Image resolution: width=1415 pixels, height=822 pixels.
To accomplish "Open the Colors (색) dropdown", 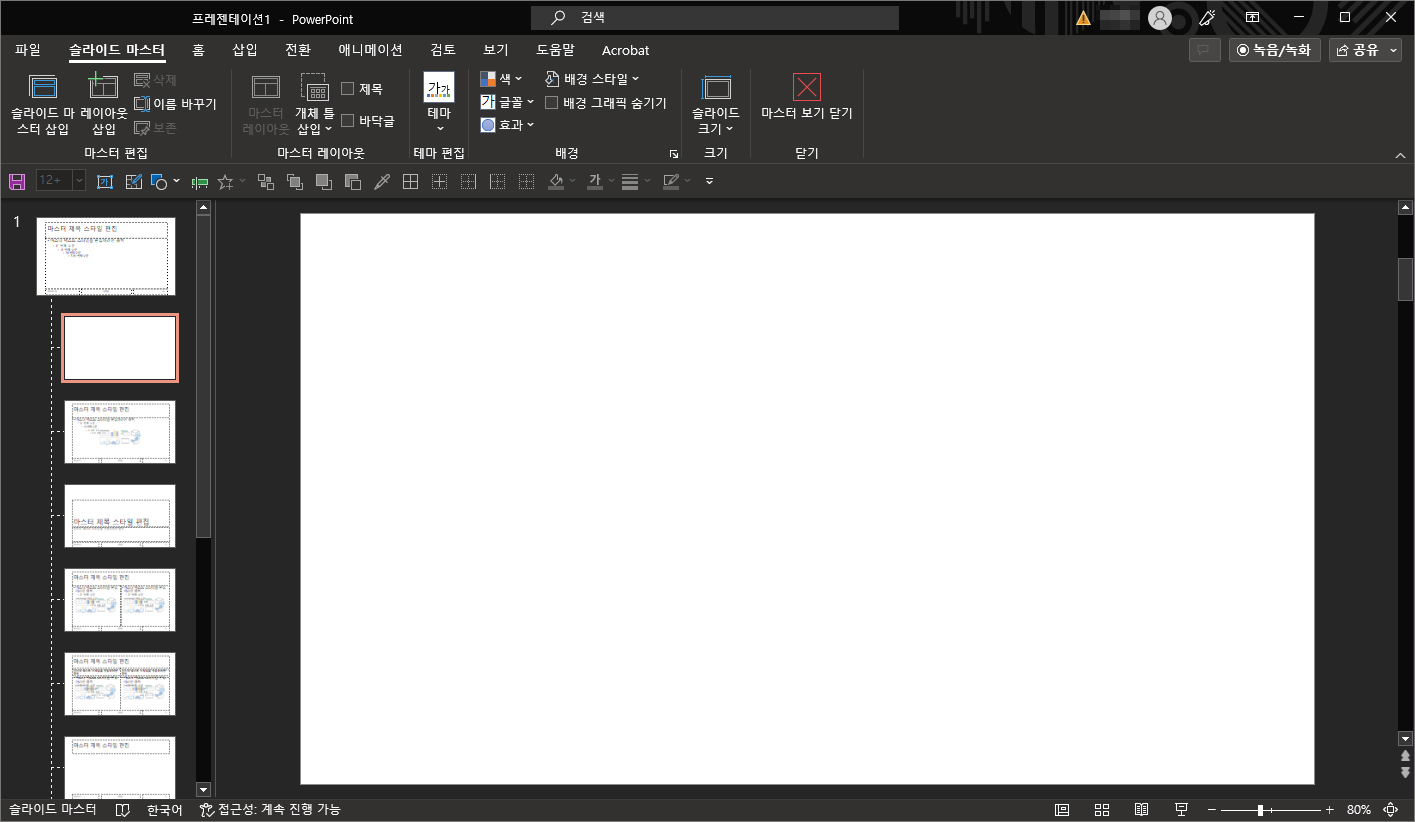I will (501, 78).
